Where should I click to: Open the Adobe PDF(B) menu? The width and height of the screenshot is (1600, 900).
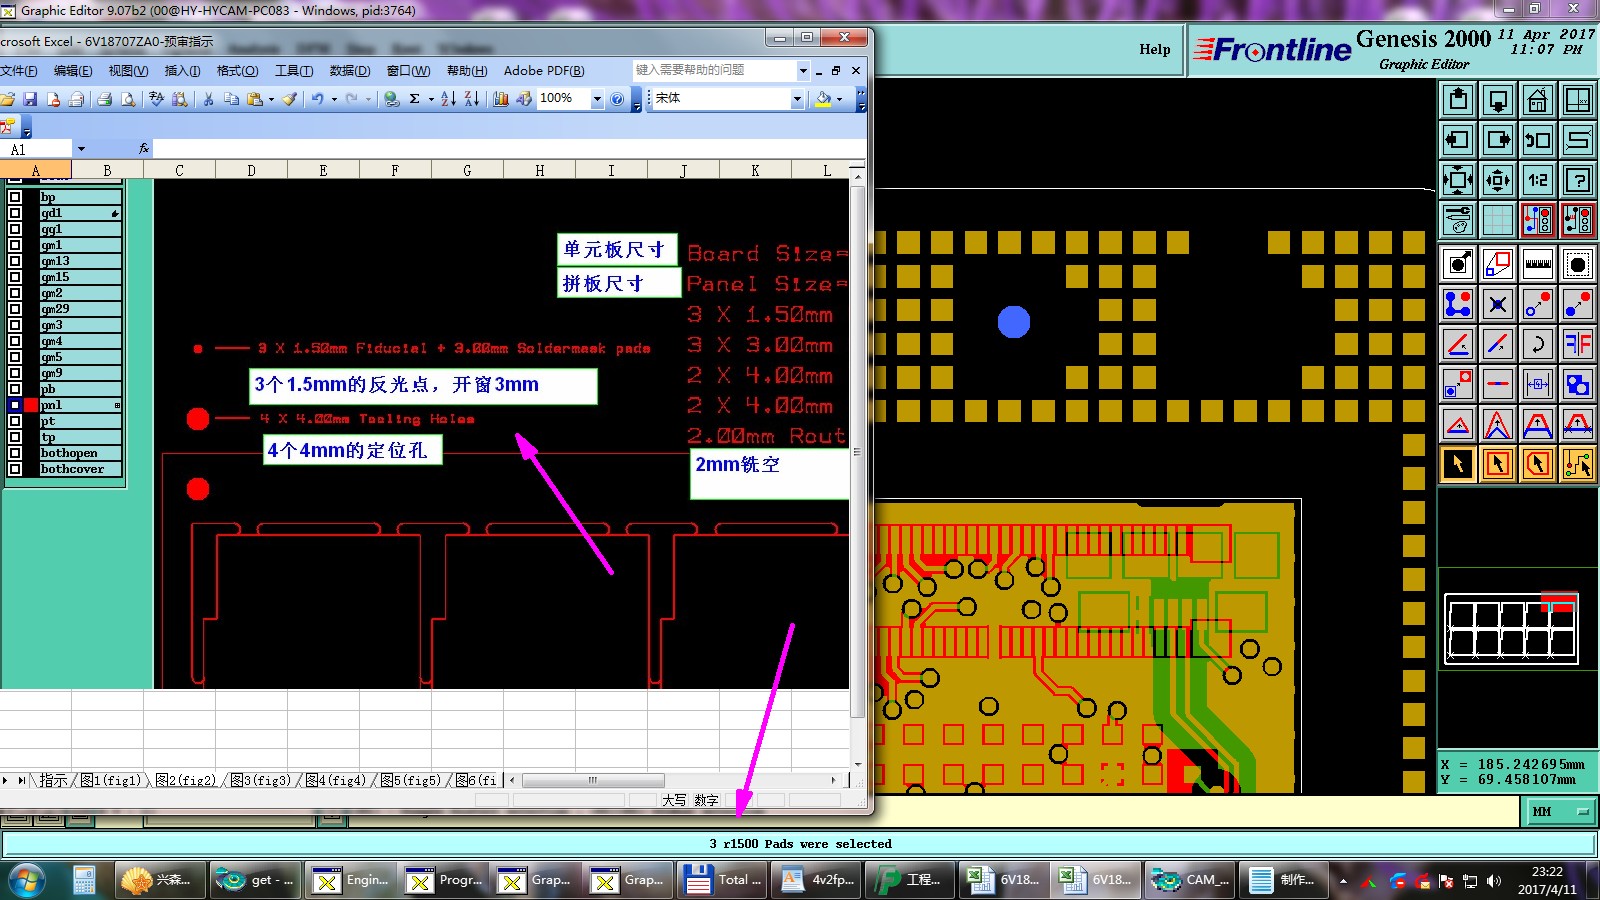pyautogui.click(x=544, y=71)
